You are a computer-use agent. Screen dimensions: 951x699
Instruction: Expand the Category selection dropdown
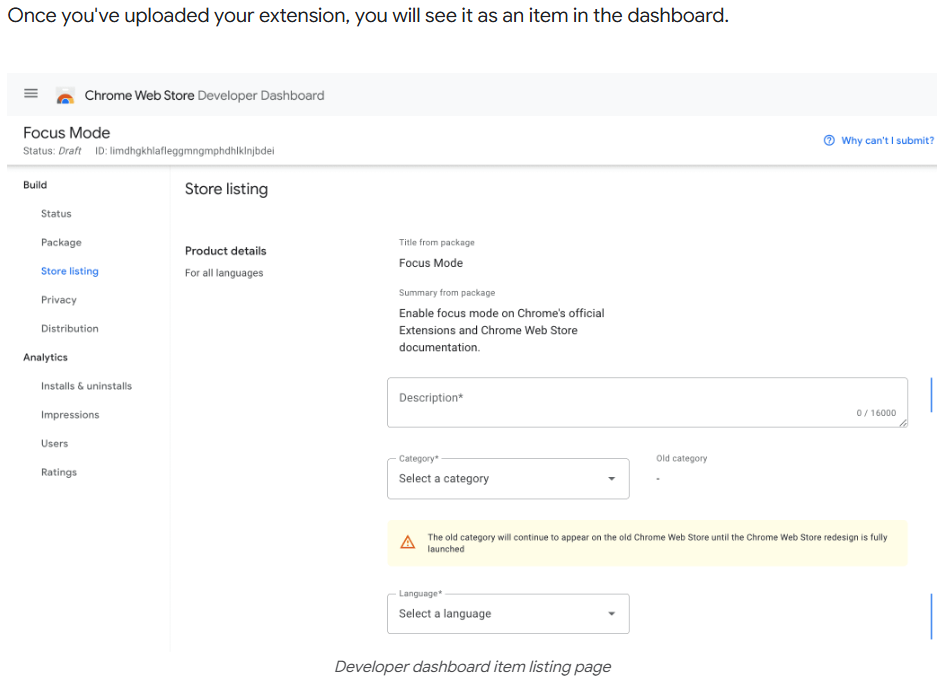(x=610, y=478)
